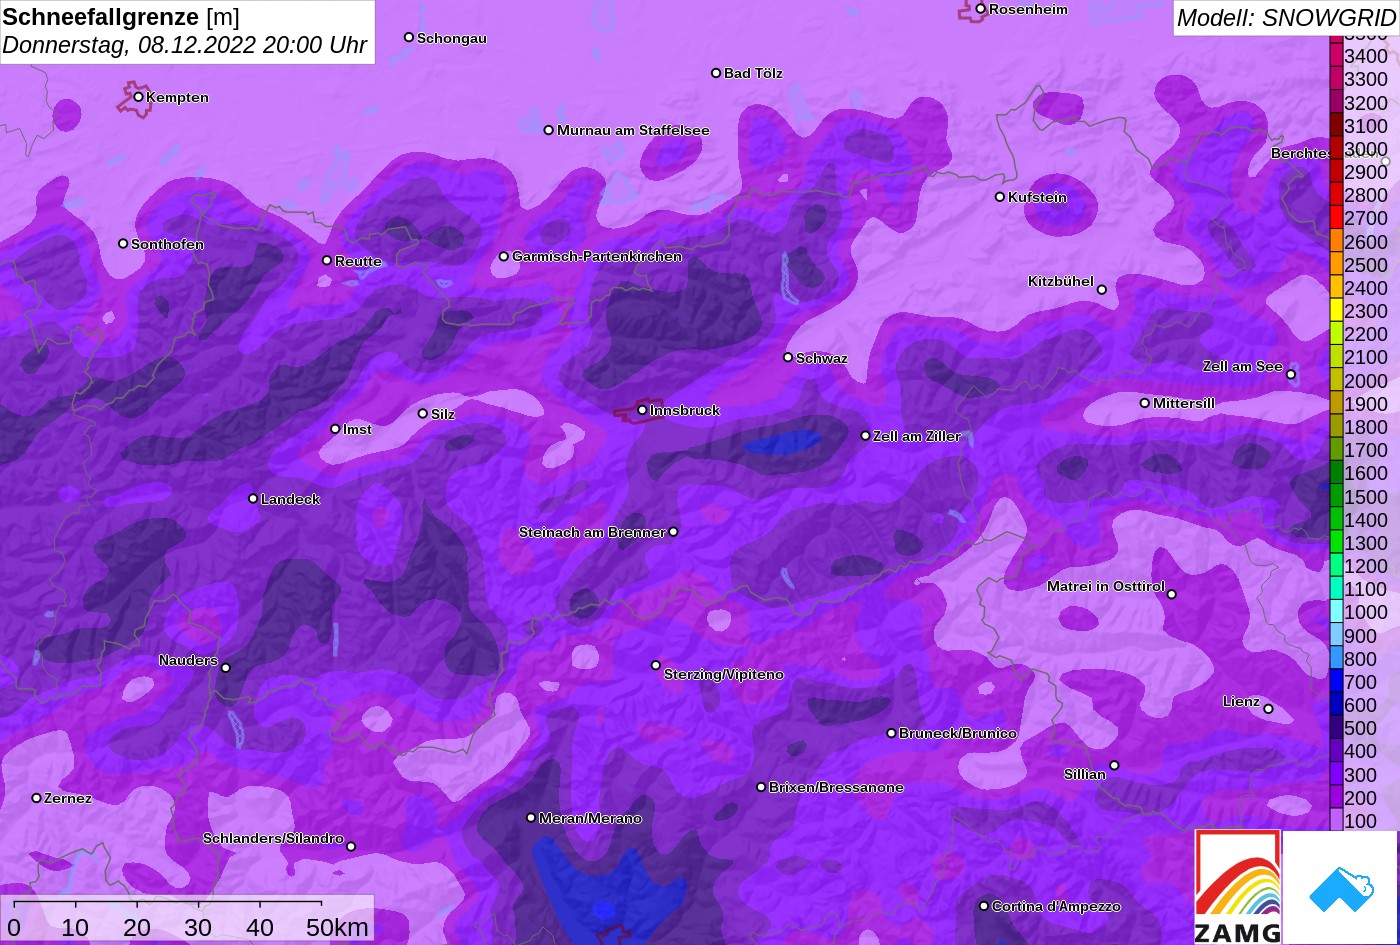Image resolution: width=1400 pixels, height=945 pixels.
Task: Click the Garmisch-Partenkirchen label
Action: [x=597, y=257]
